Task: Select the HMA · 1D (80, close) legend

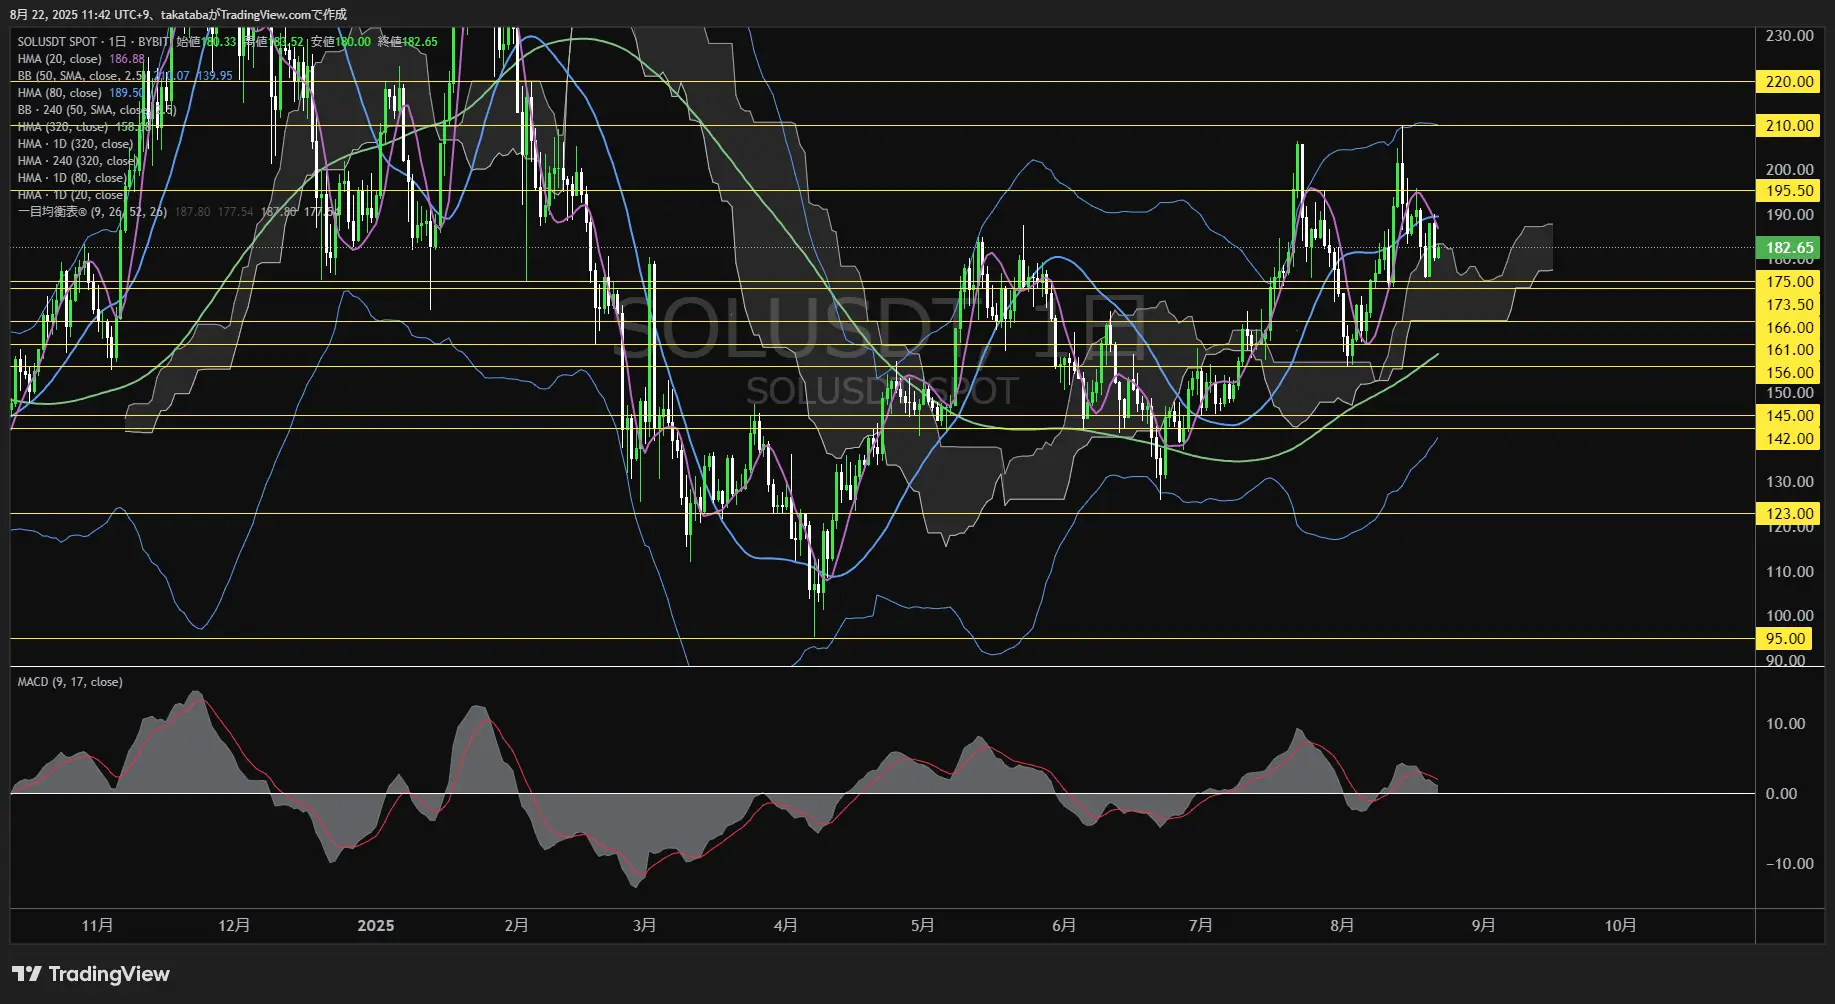Action: coord(72,178)
